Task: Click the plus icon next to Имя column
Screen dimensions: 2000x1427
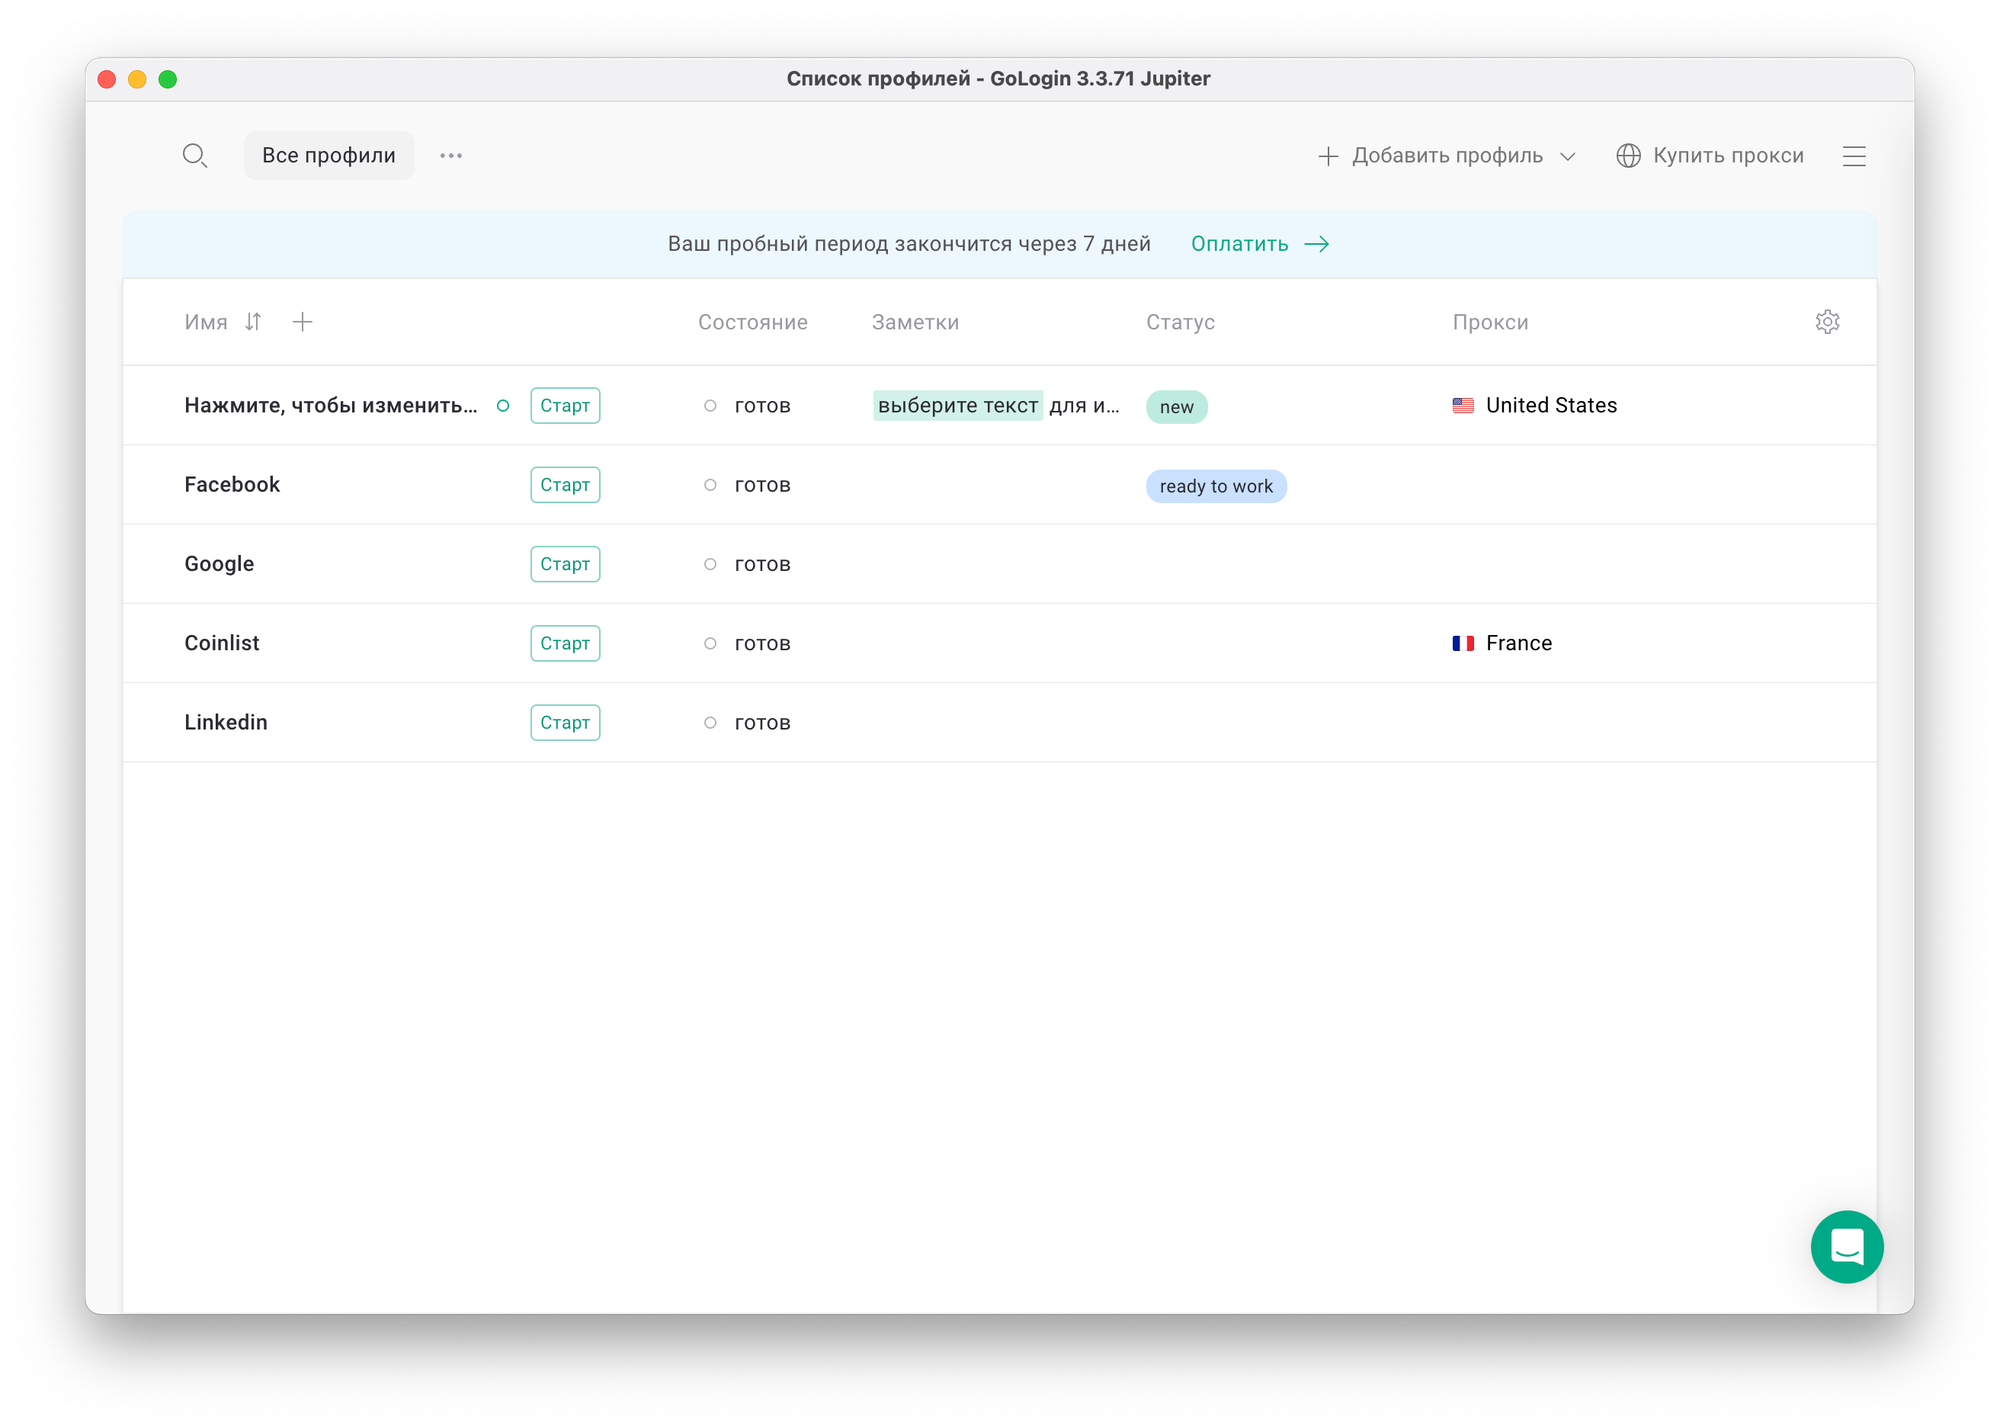Action: pyautogui.click(x=302, y=322)
